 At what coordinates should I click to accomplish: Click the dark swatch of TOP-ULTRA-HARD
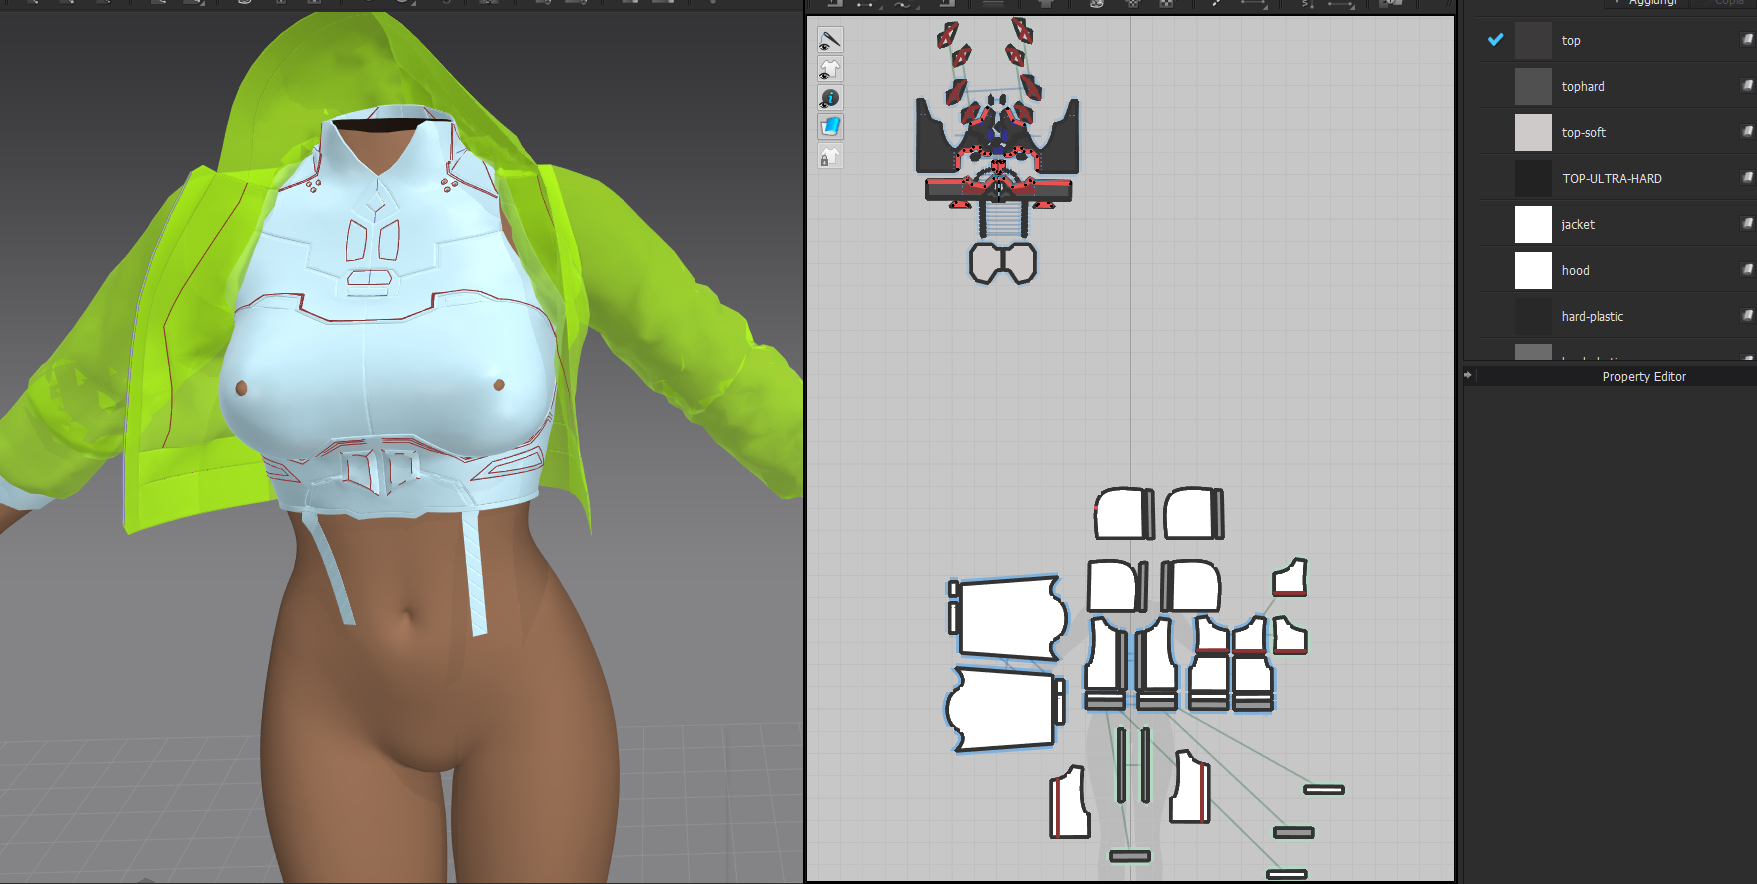click(1533, 178)
